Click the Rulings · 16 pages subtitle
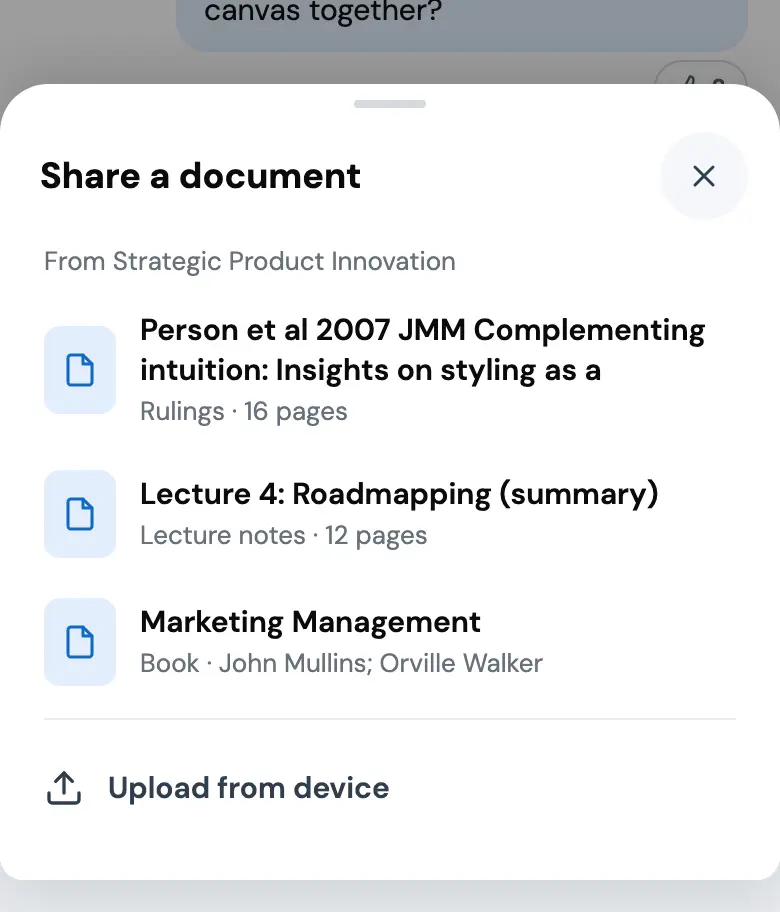The width and height of the screenshot is (780, 912). [244, 412]
